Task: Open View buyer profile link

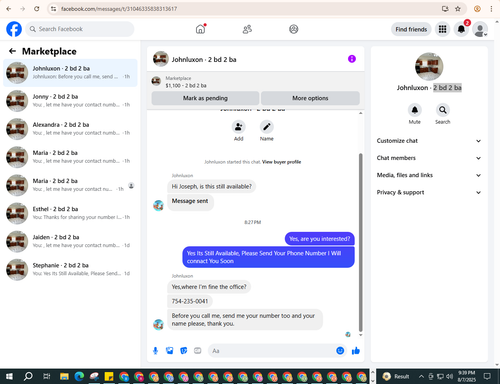Action: click(x=281, y=162)
